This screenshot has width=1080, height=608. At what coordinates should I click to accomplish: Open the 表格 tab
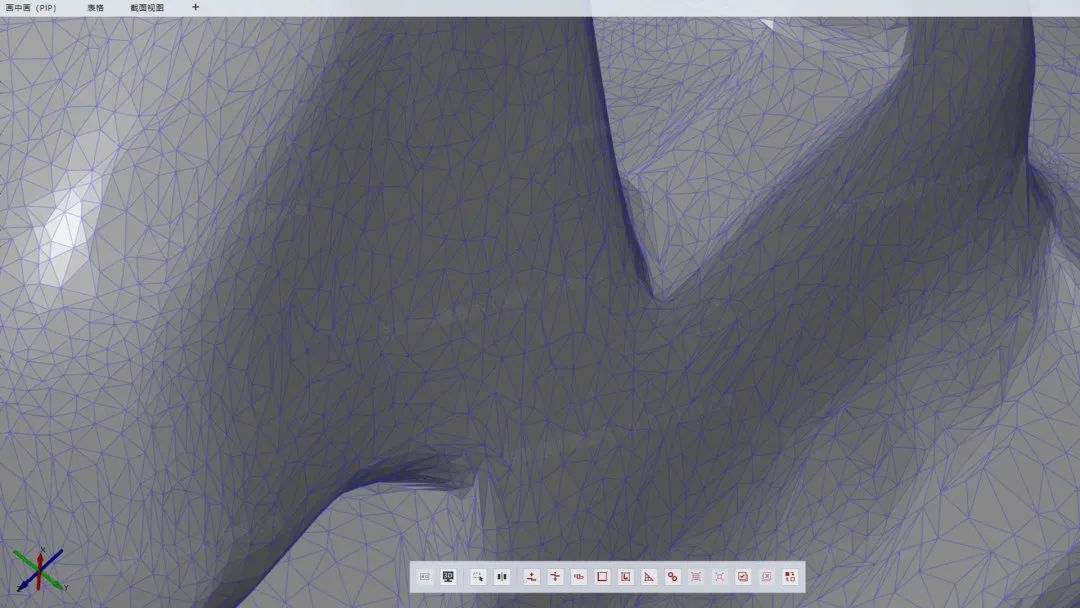pyautogui.click(x=95, y=8)
